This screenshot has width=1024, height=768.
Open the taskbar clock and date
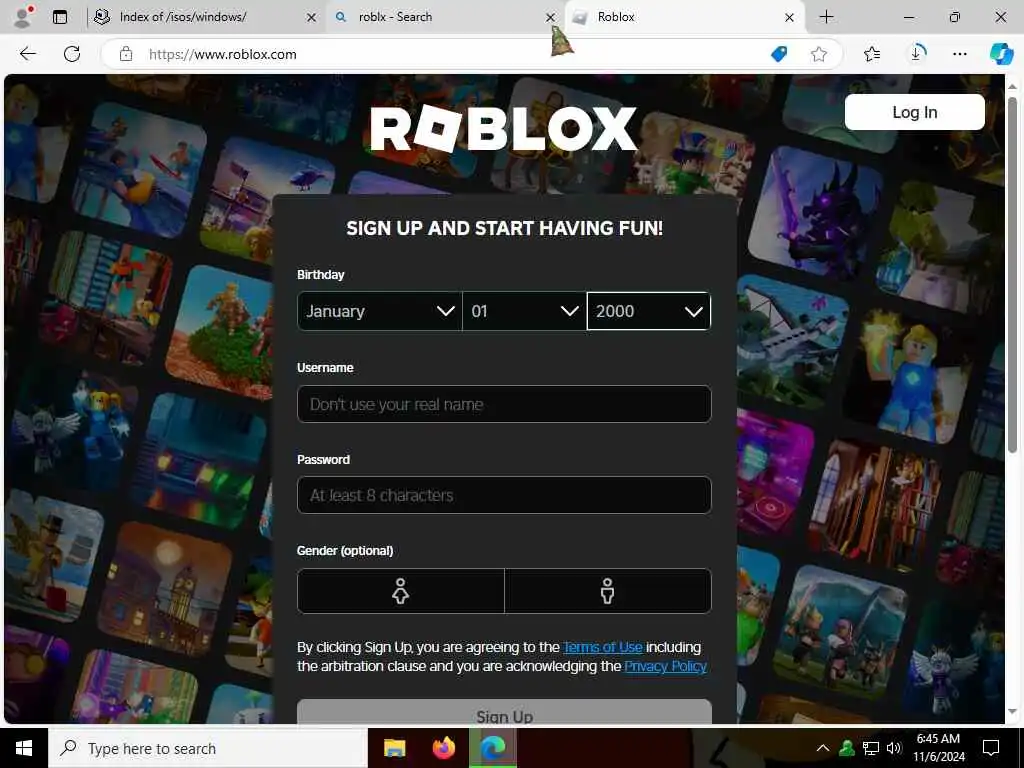tap(938, 748)
